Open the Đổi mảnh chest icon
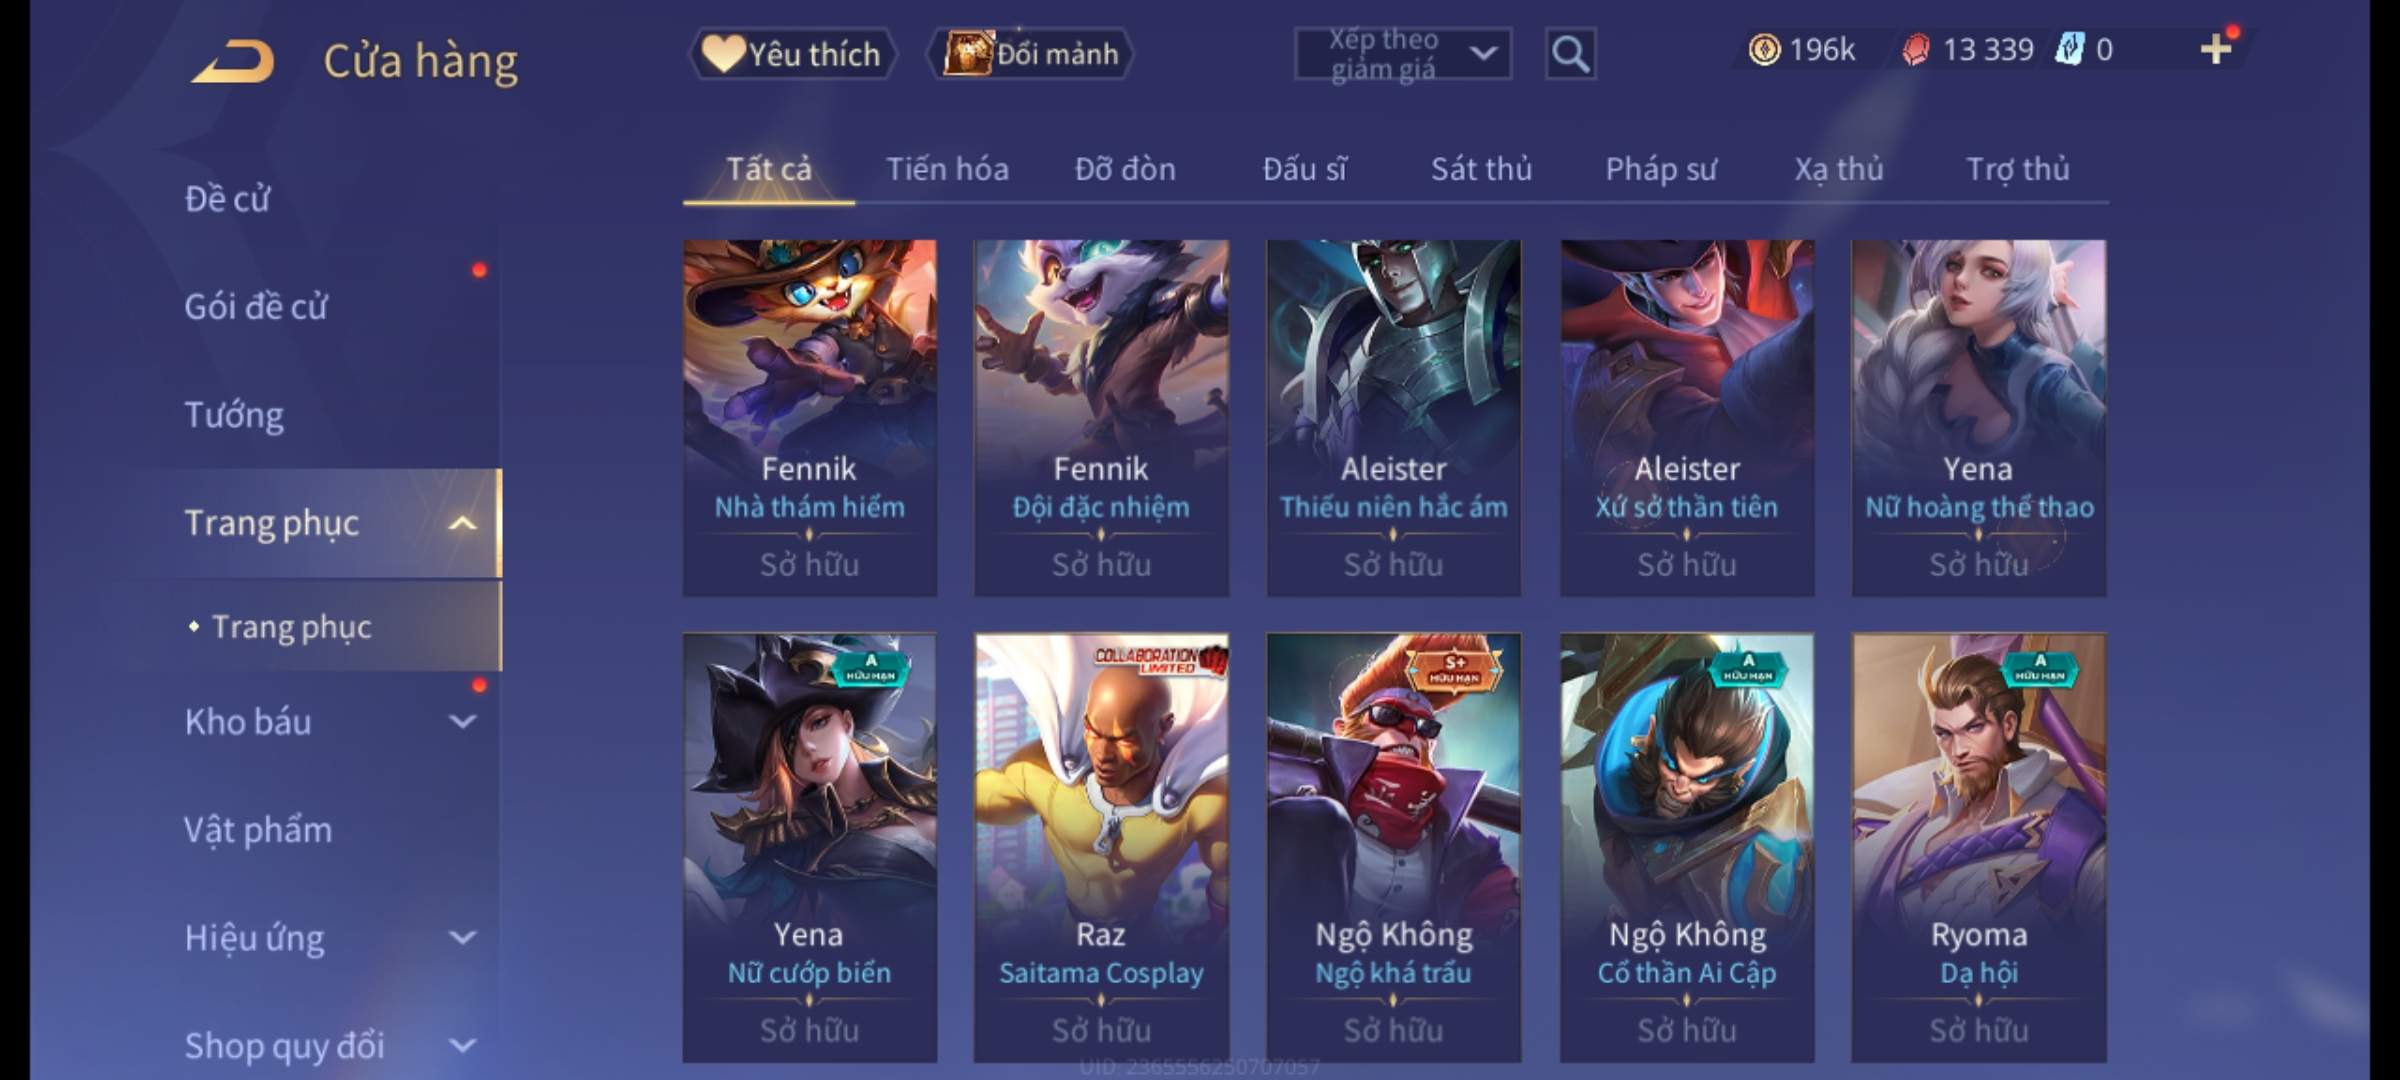Viewport: 2400px width, 1080px height. [x=967, y=53]
